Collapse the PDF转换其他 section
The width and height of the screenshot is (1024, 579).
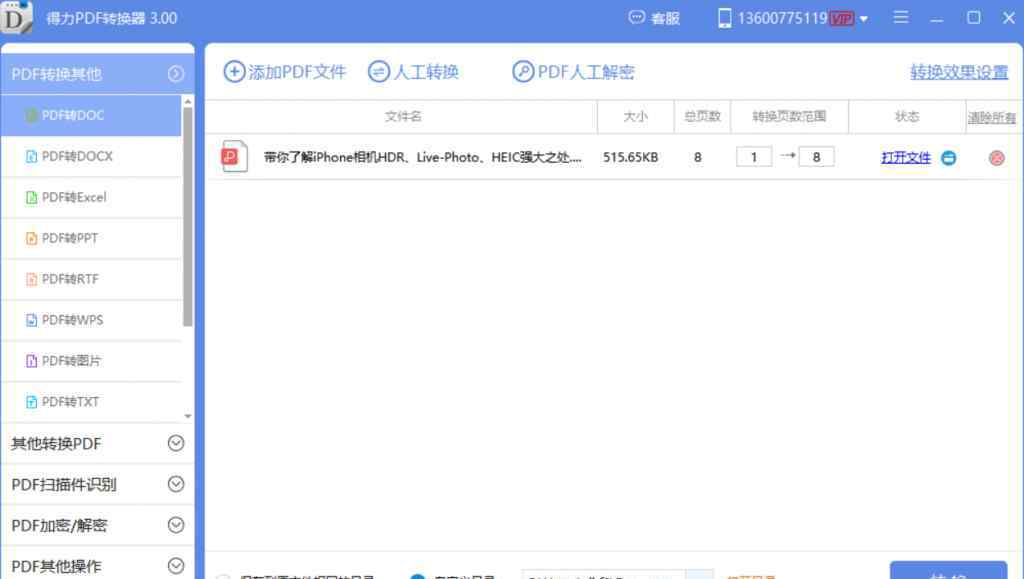pos(176,74)
